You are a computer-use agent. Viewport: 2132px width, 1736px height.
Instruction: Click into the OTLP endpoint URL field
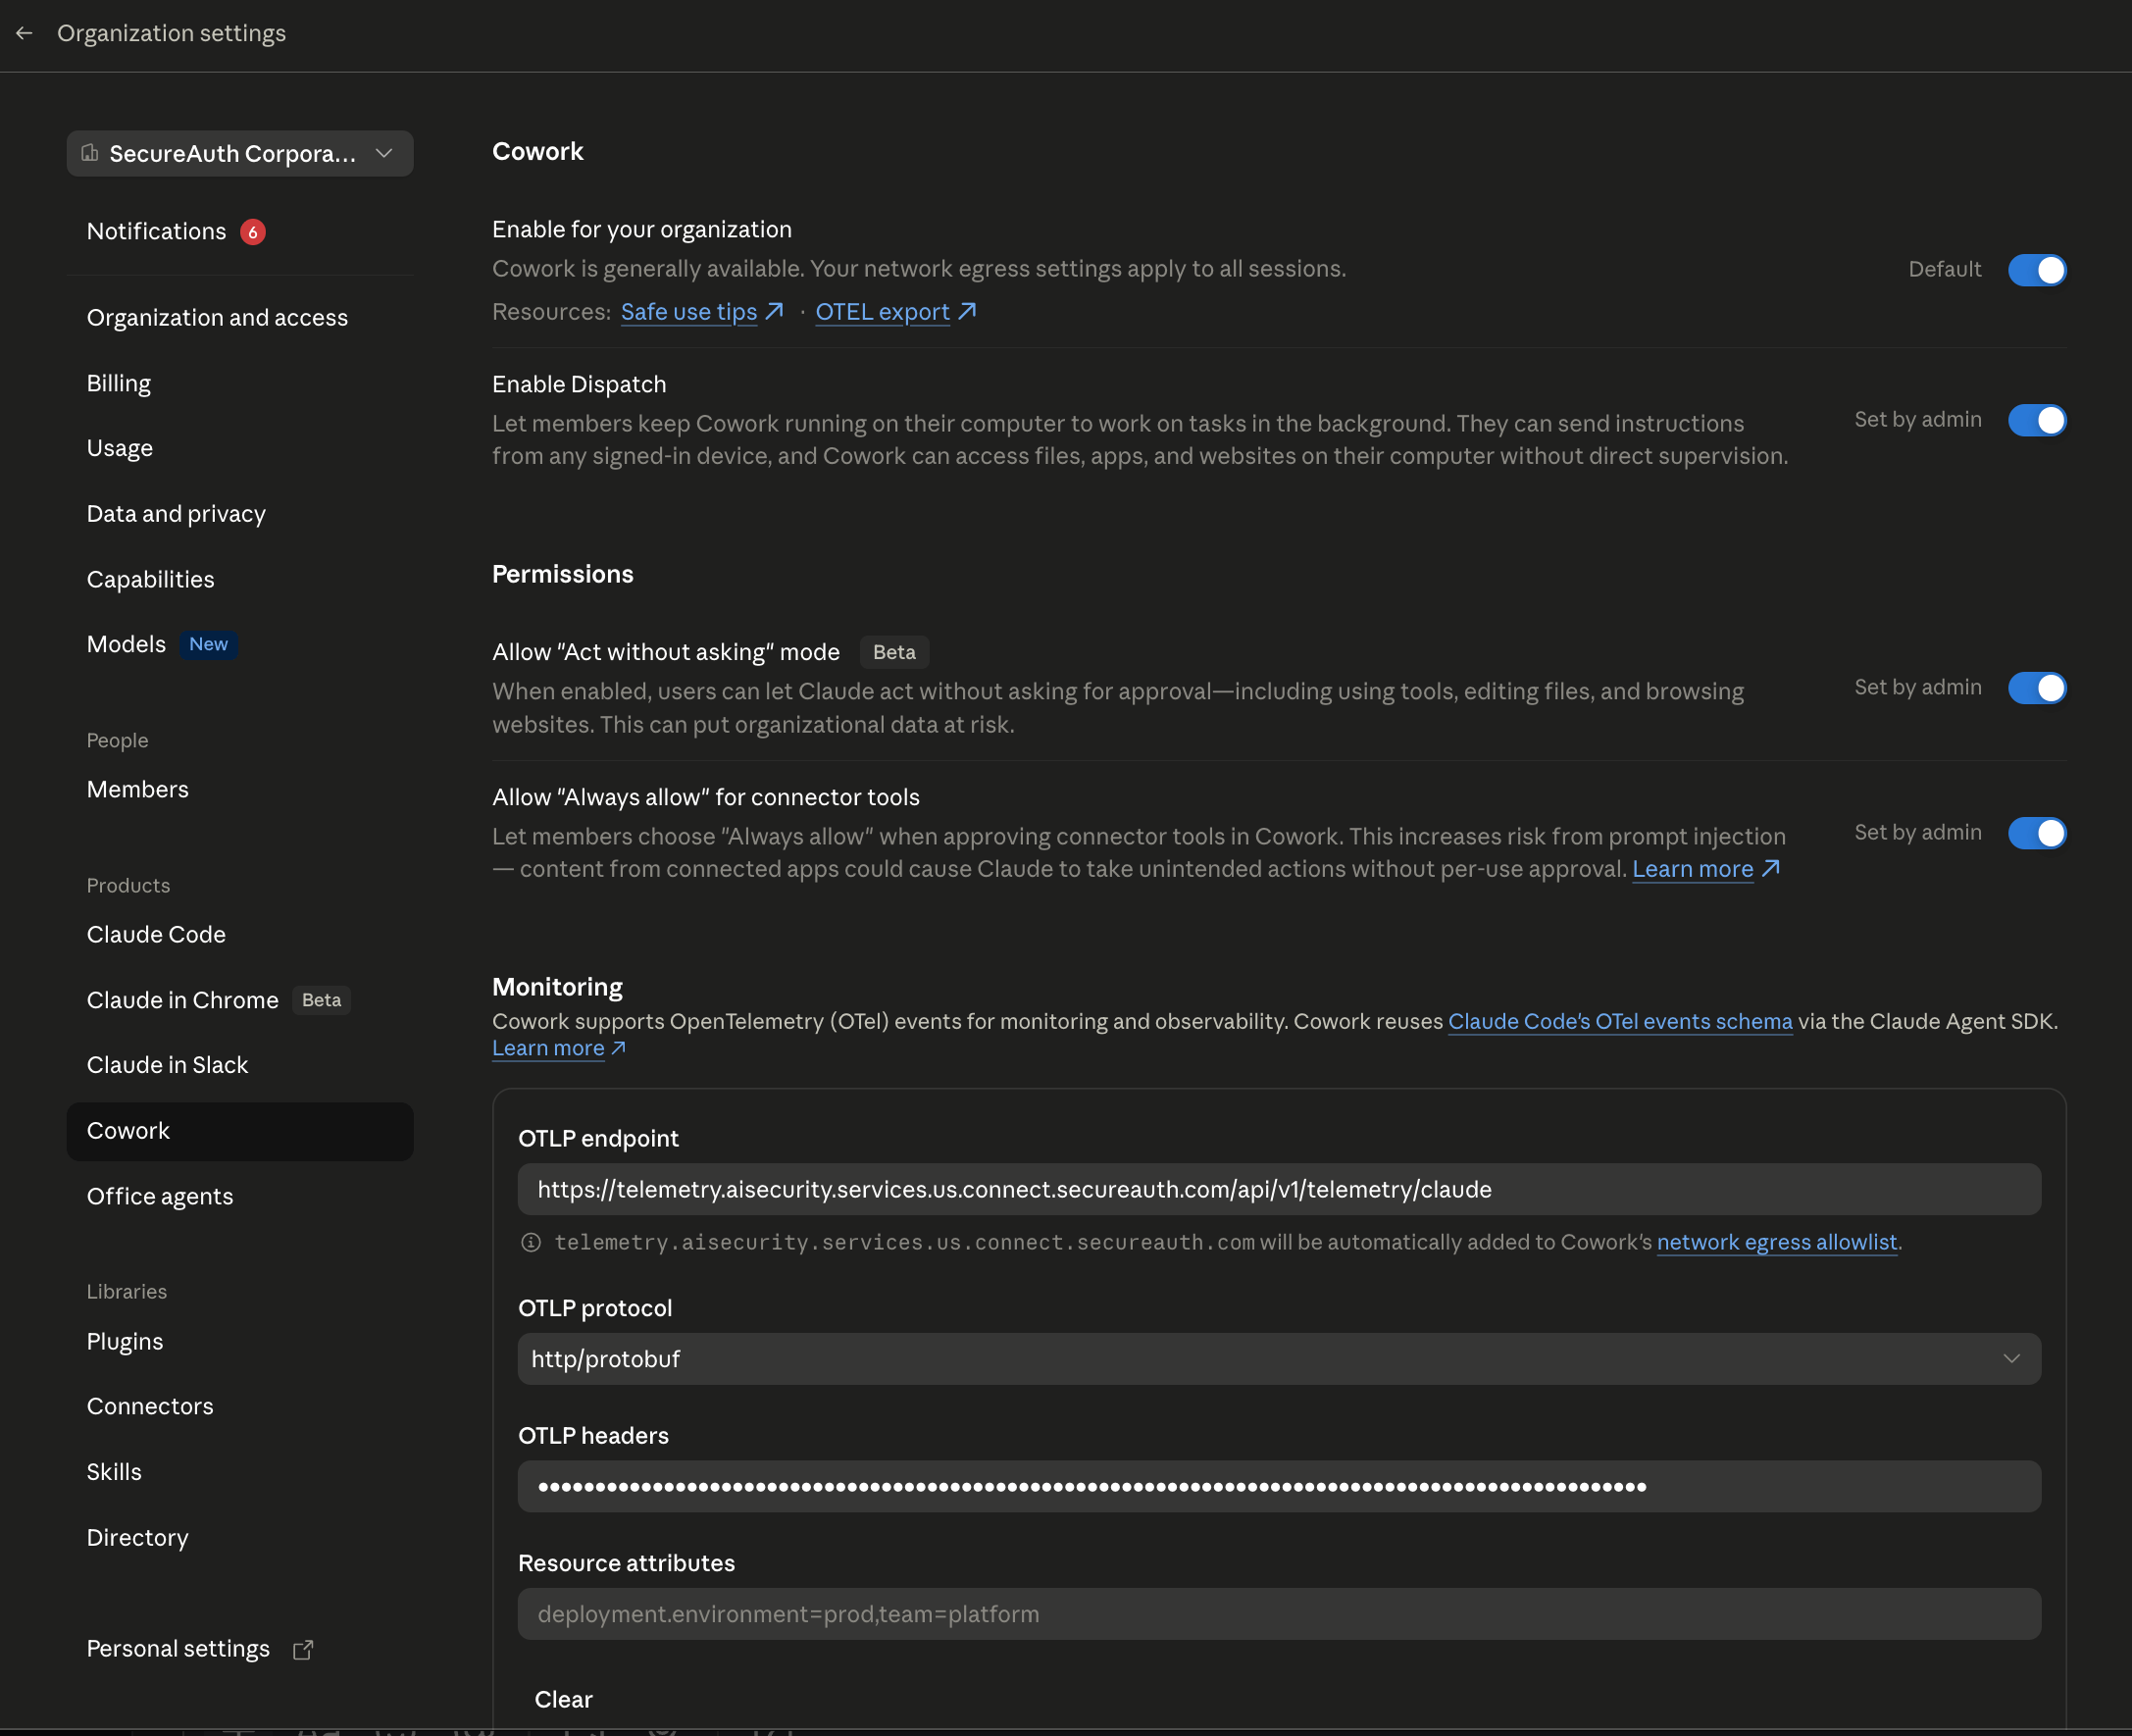coord(1279,1189)
